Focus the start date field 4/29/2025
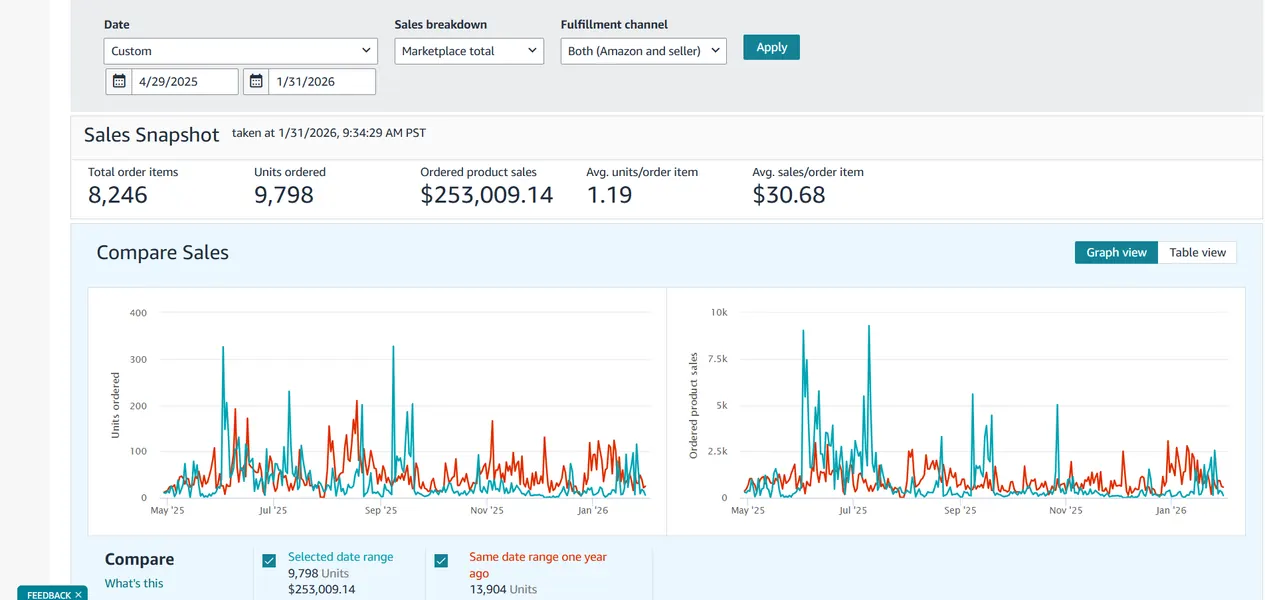The width and height of the screenshot is (1265, 600). (185, 82)
